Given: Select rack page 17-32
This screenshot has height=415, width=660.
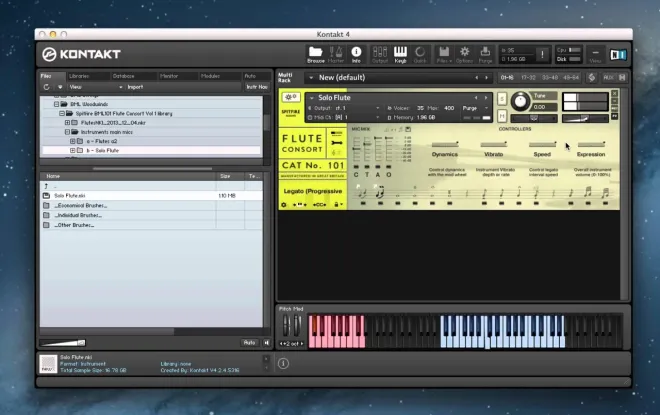Looking at the screenshot, I should point(528,77).
